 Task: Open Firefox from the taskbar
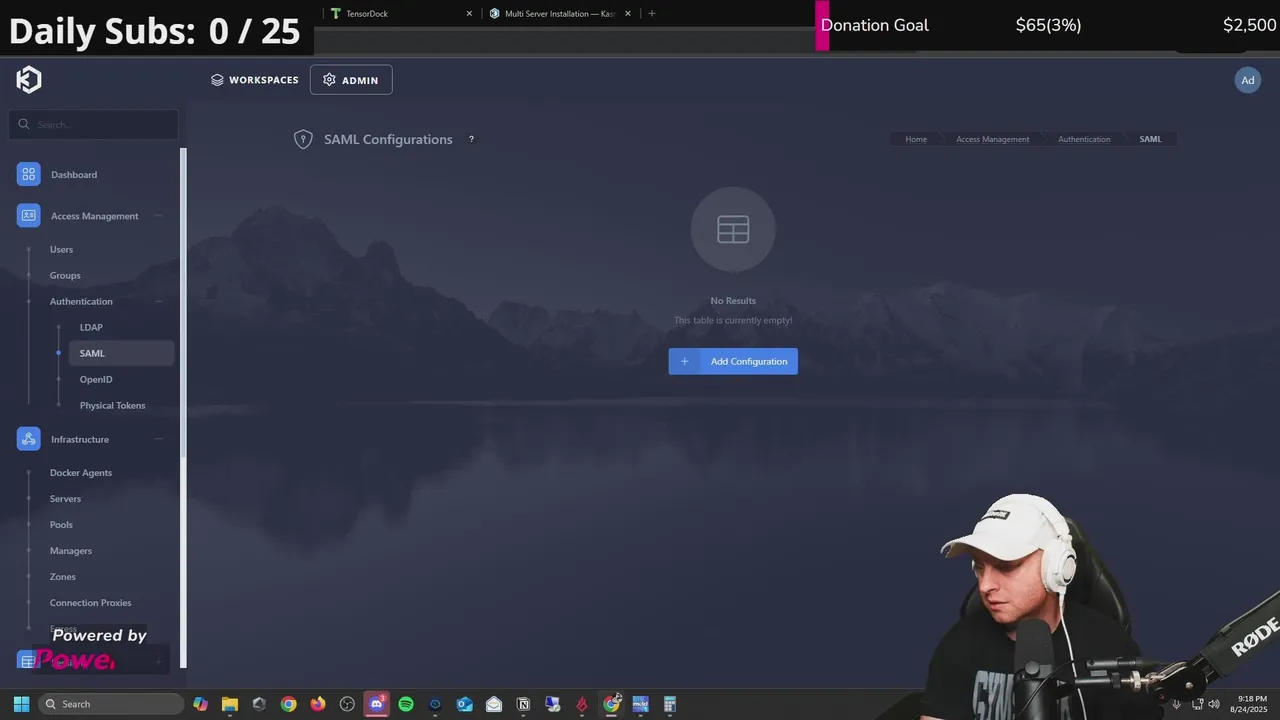click(x=318, y=704)
